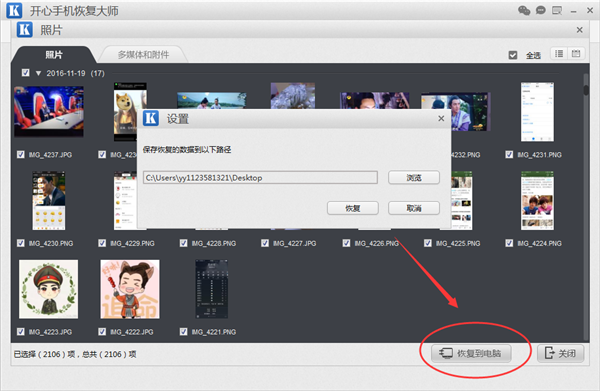600x391 pixels.
Task: Click the save path input field
Action: point(260,178)
